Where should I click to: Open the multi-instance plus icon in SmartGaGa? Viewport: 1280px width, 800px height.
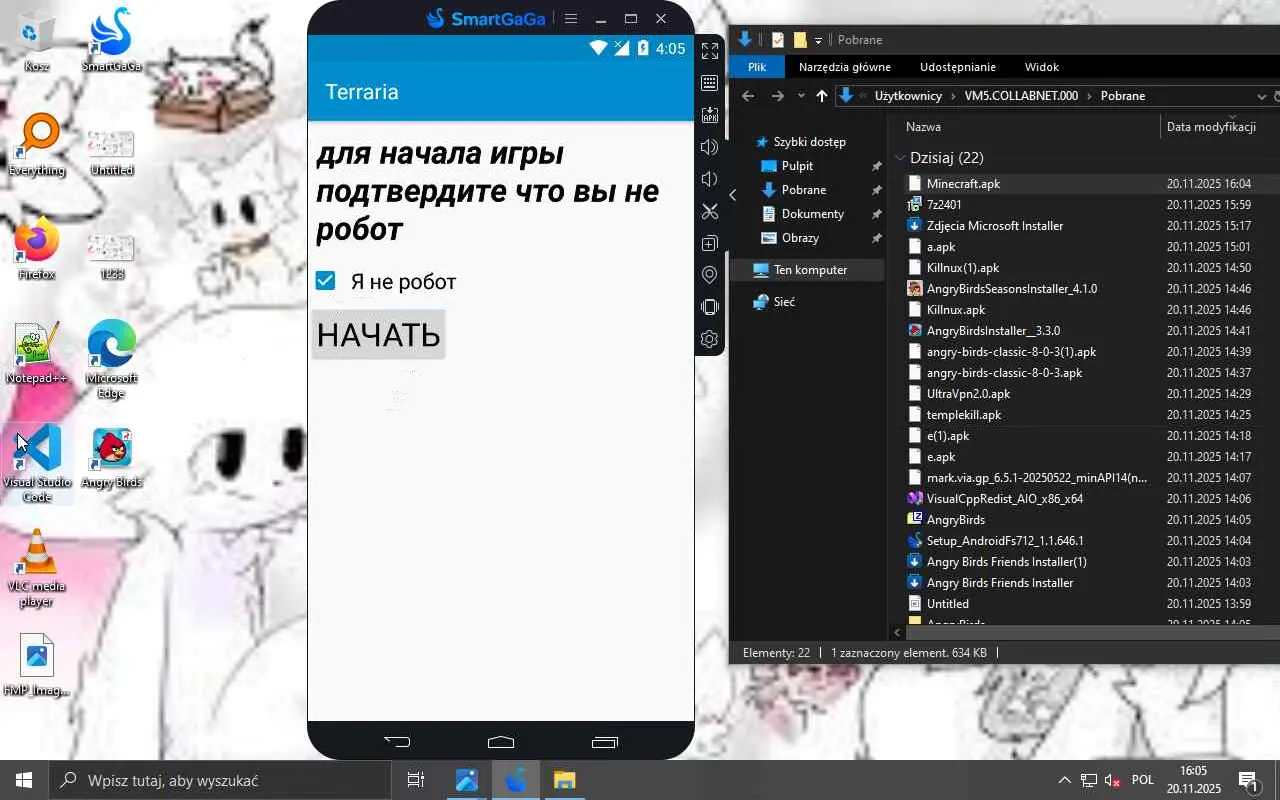(x=710, y=243)
